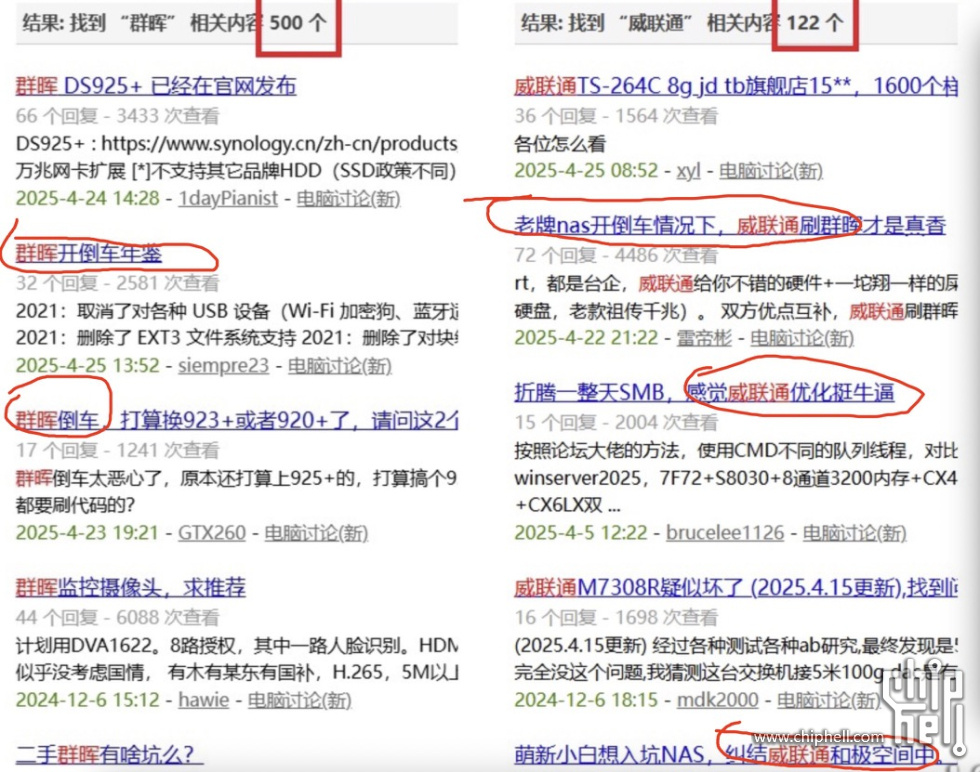Click the date 2024-12-6 15:12

(x=88, y=699)
